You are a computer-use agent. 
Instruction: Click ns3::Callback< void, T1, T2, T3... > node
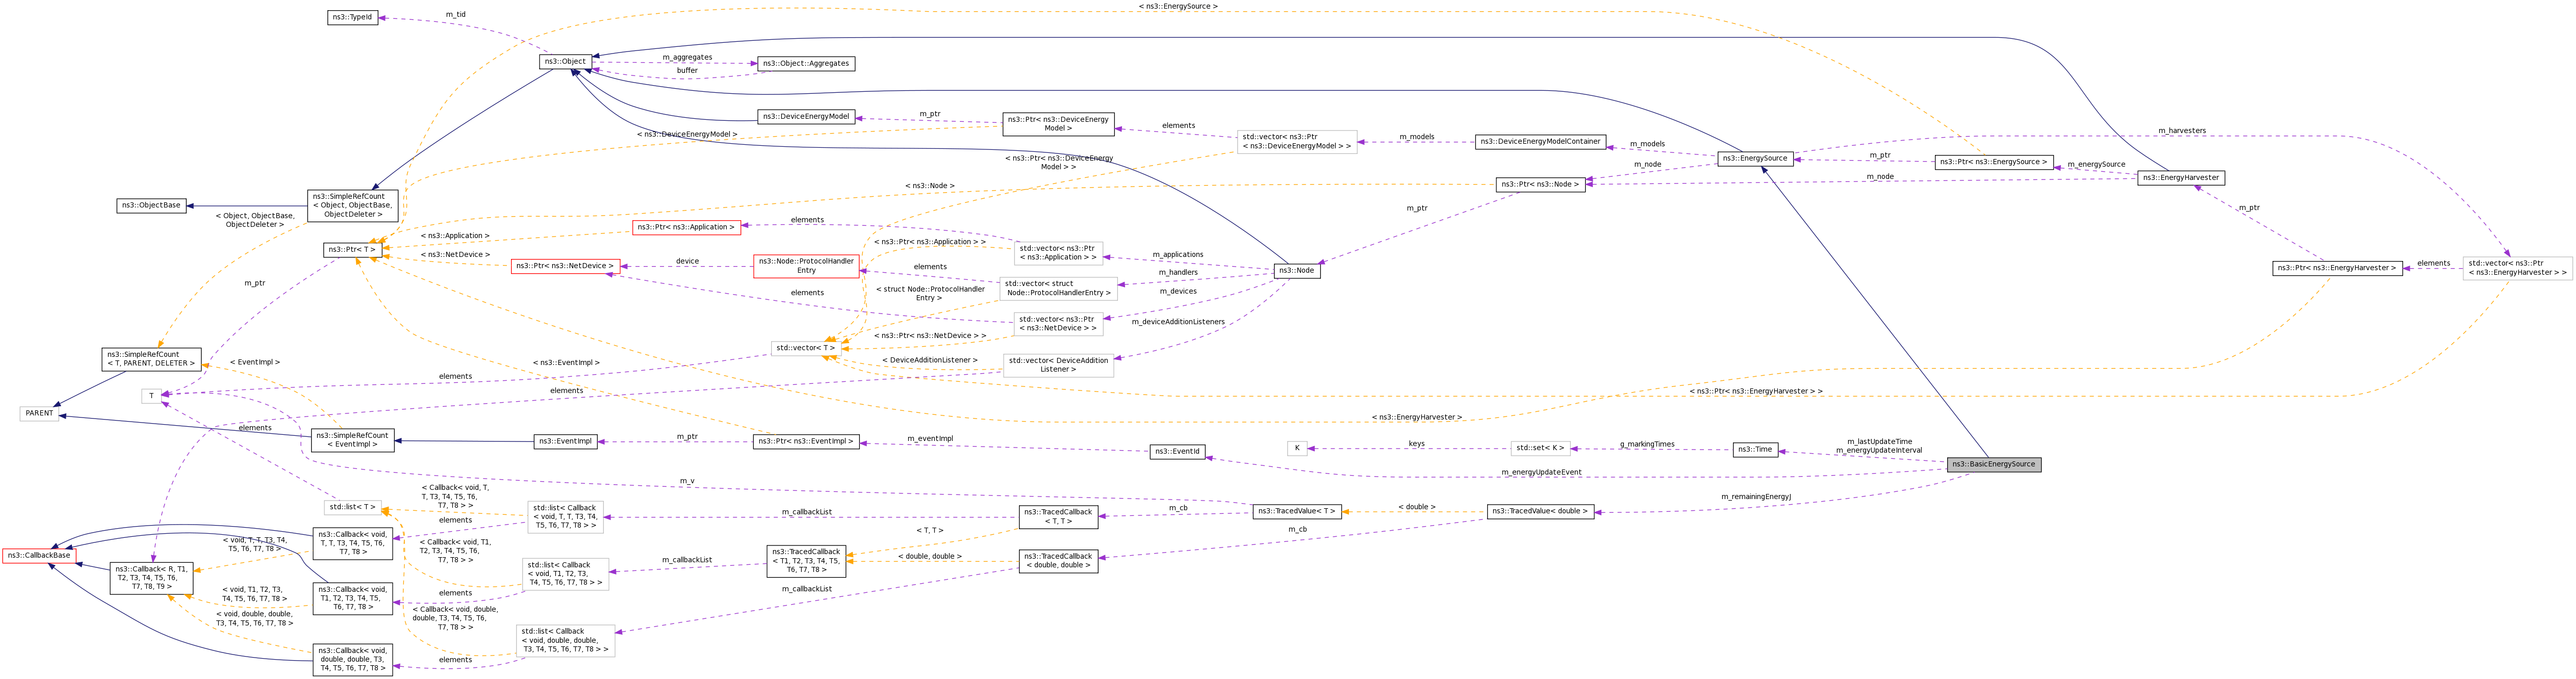[352, 598]
